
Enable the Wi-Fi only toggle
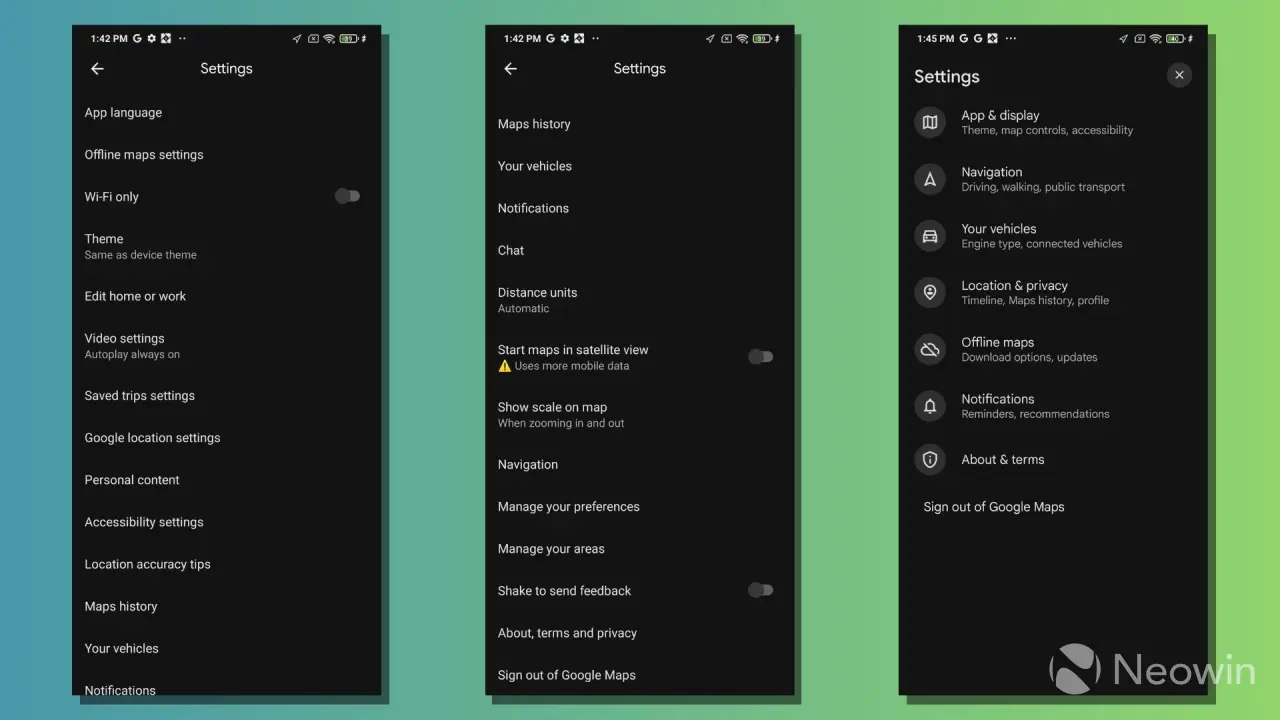347,196
